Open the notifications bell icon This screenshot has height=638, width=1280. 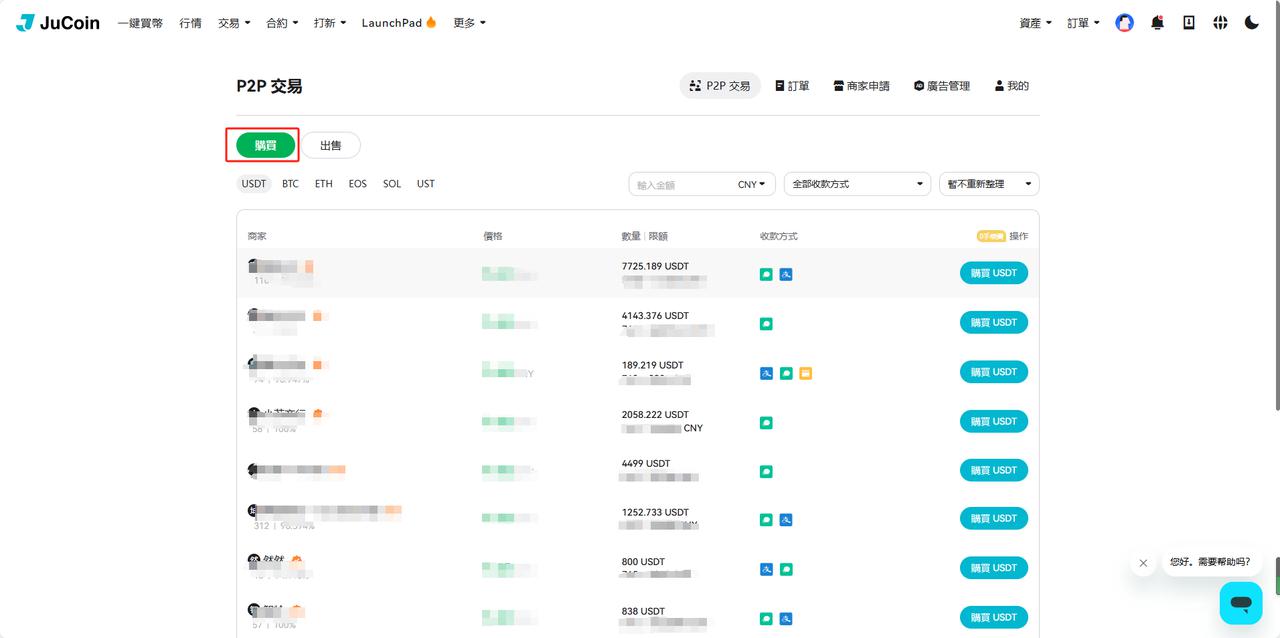point(1157,22)
